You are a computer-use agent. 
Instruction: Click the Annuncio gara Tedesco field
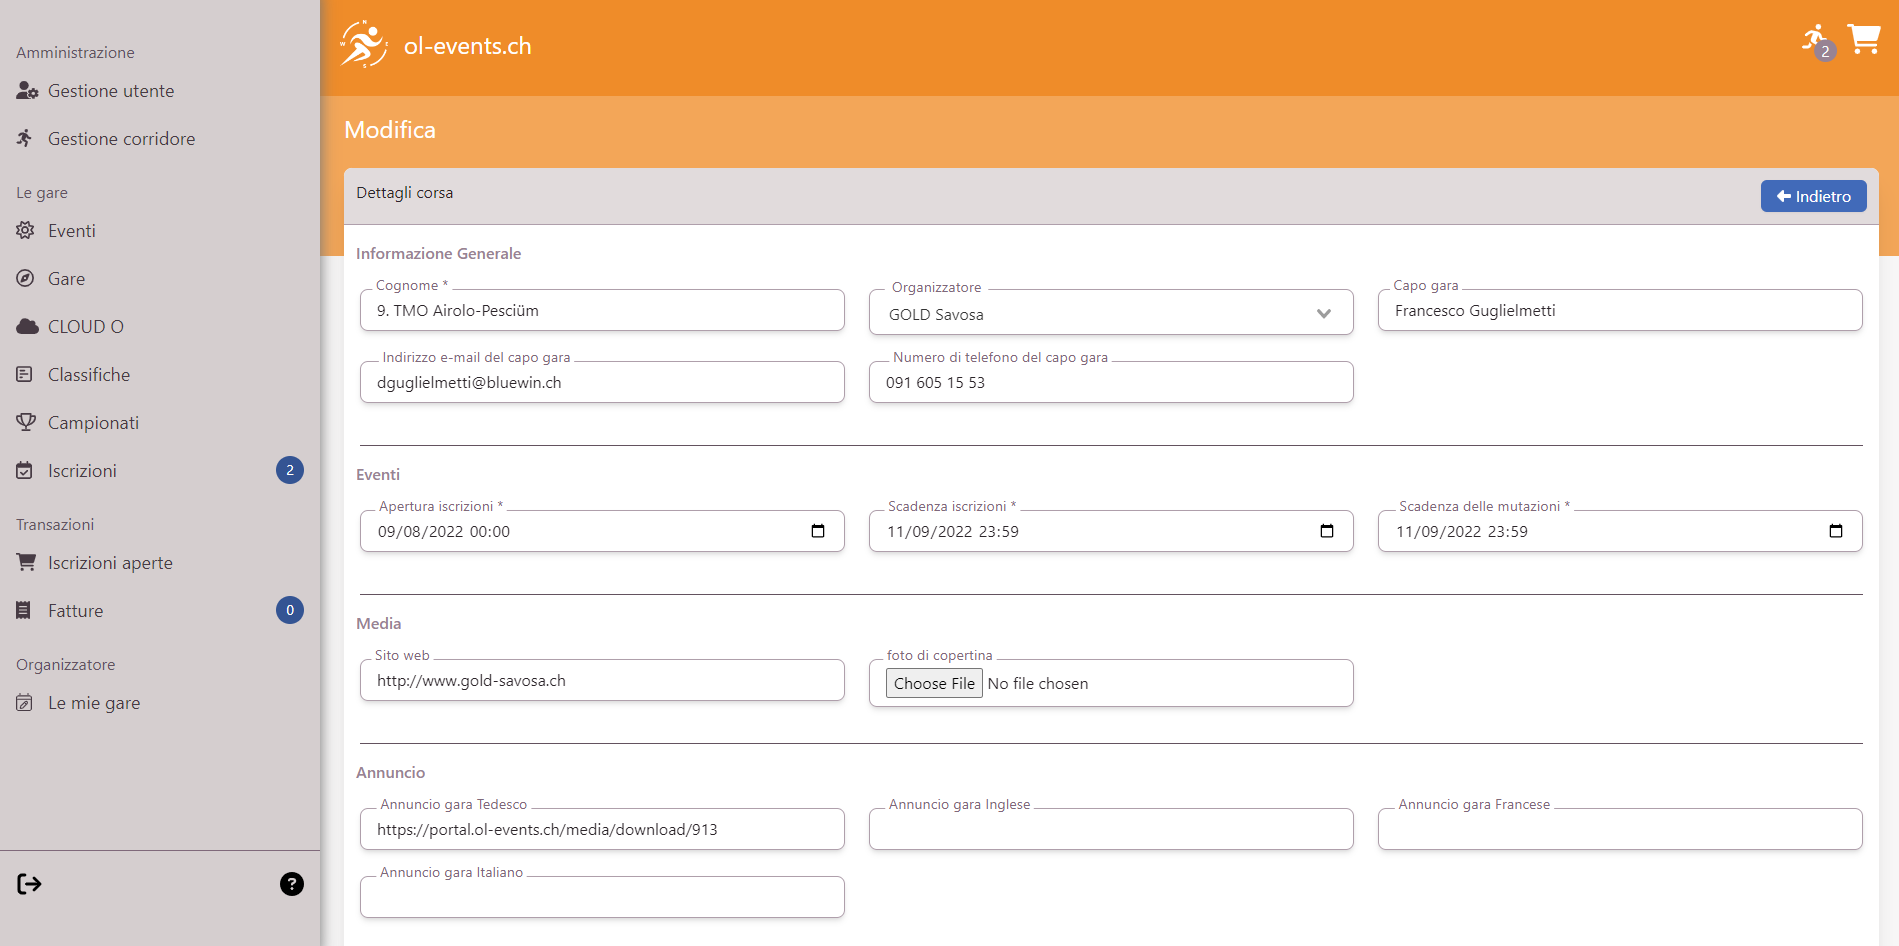tap(602, 829)
